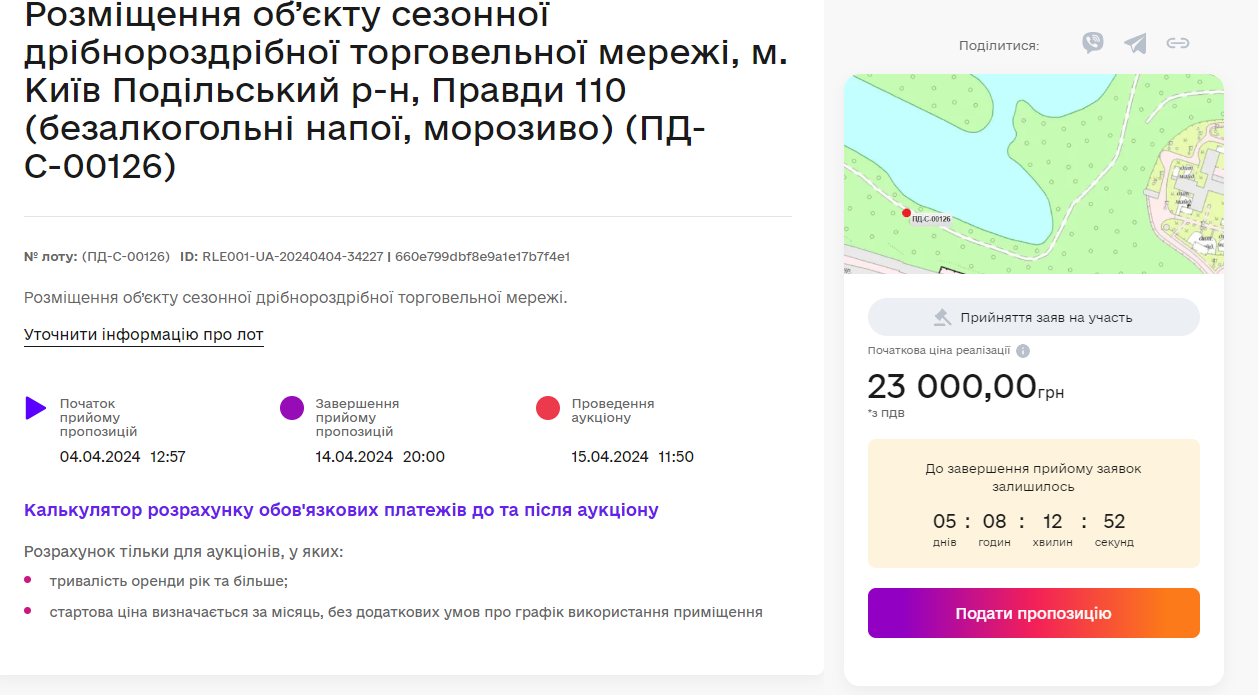Select the purple 'Завершення прийому пропозицій' circle icon
Viewport: 1258px width, 695px height.
point(291,408)
